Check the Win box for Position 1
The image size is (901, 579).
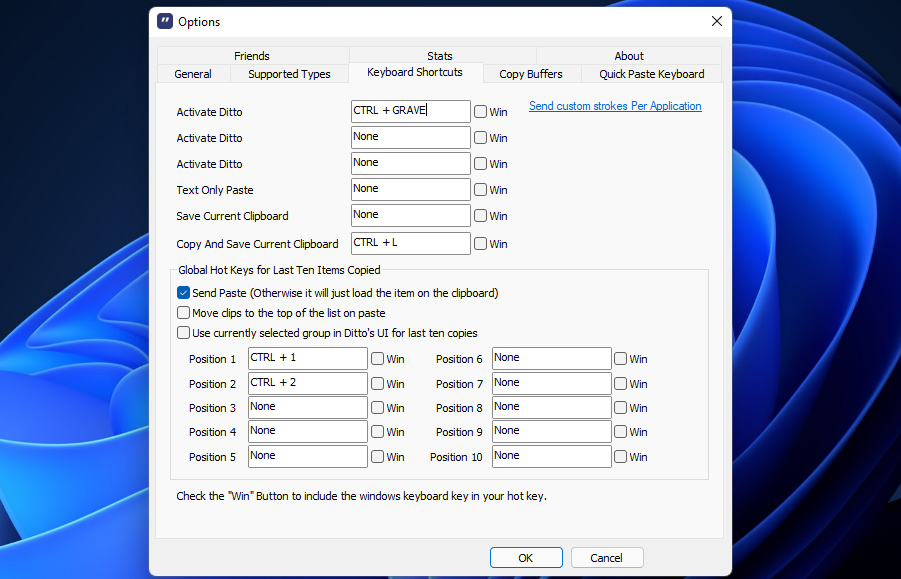pyautogui.click(x=378, y=359)
